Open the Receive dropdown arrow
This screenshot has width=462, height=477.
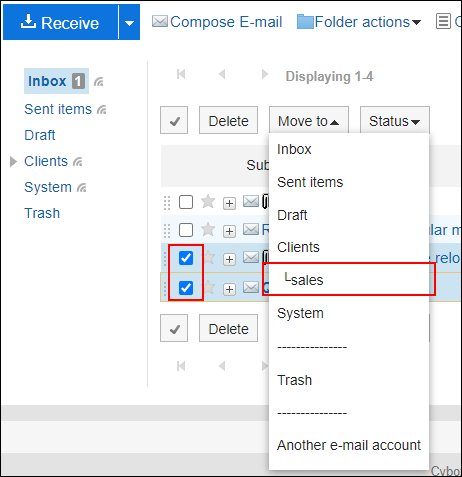(x=129, y=22)
